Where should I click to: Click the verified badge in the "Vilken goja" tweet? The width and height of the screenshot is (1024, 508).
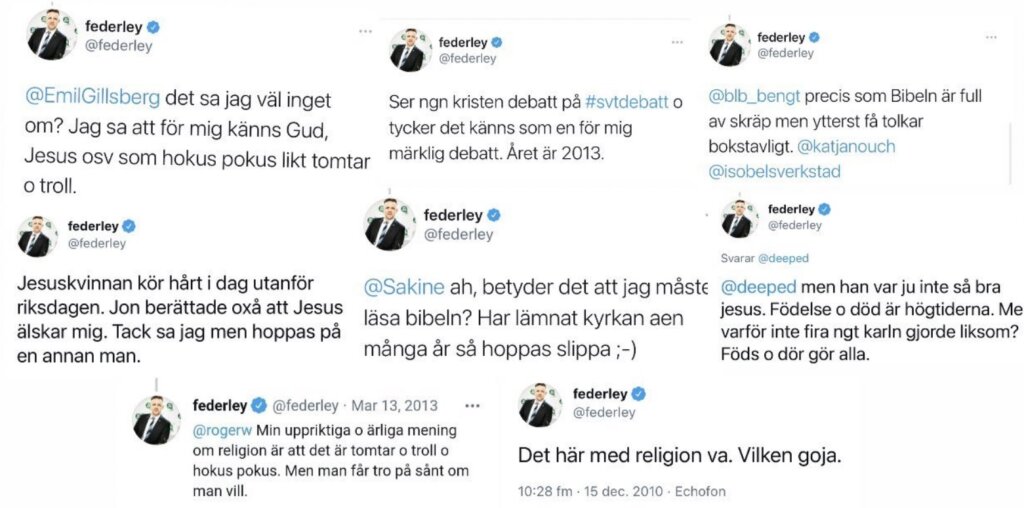pos(636,394)
